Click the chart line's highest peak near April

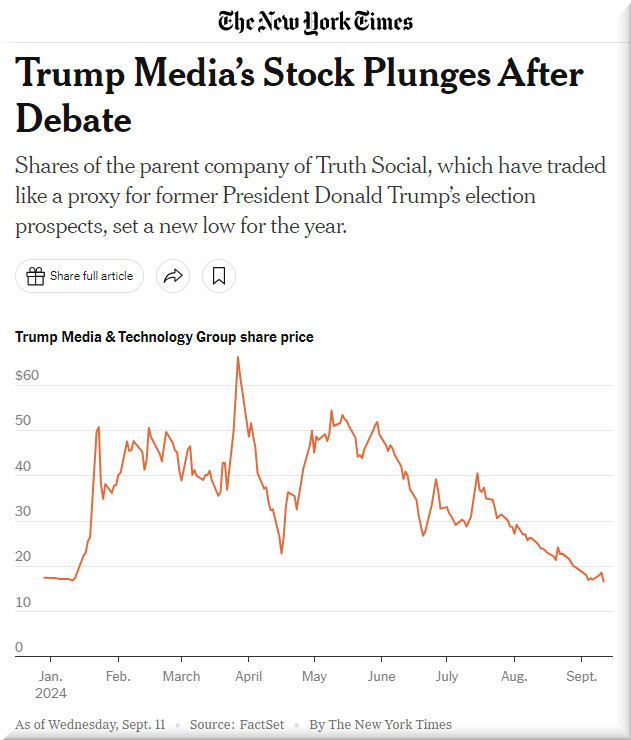tap(237, 357)
